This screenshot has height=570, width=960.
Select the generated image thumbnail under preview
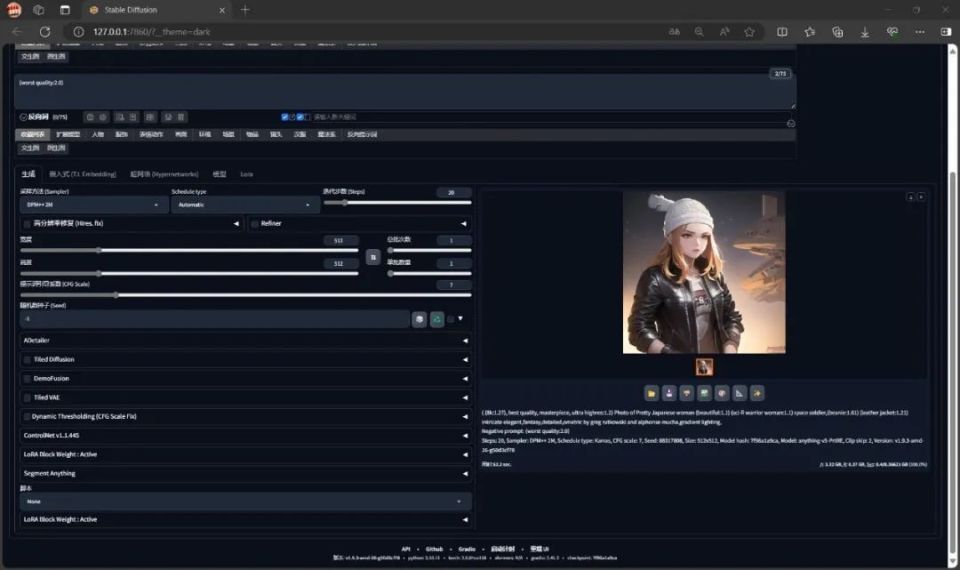point(704,367)
